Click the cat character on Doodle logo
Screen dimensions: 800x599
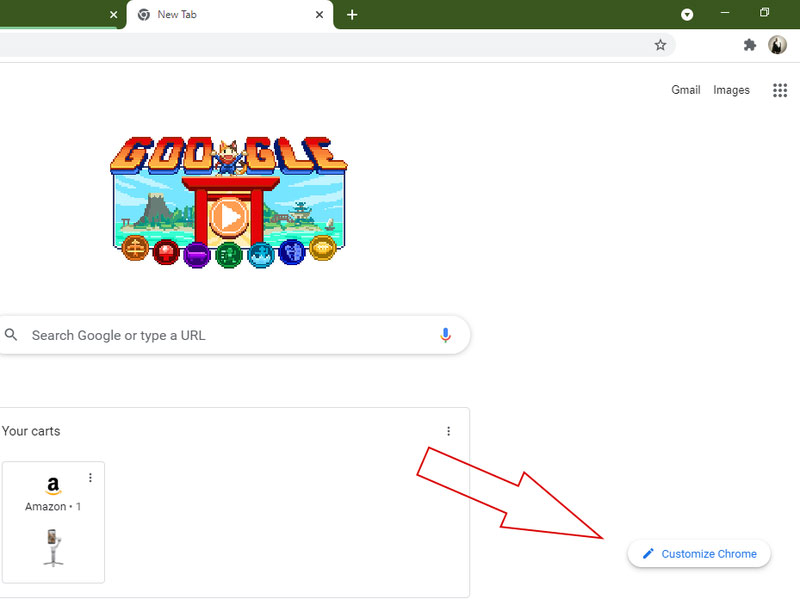[x=230, y=158]
